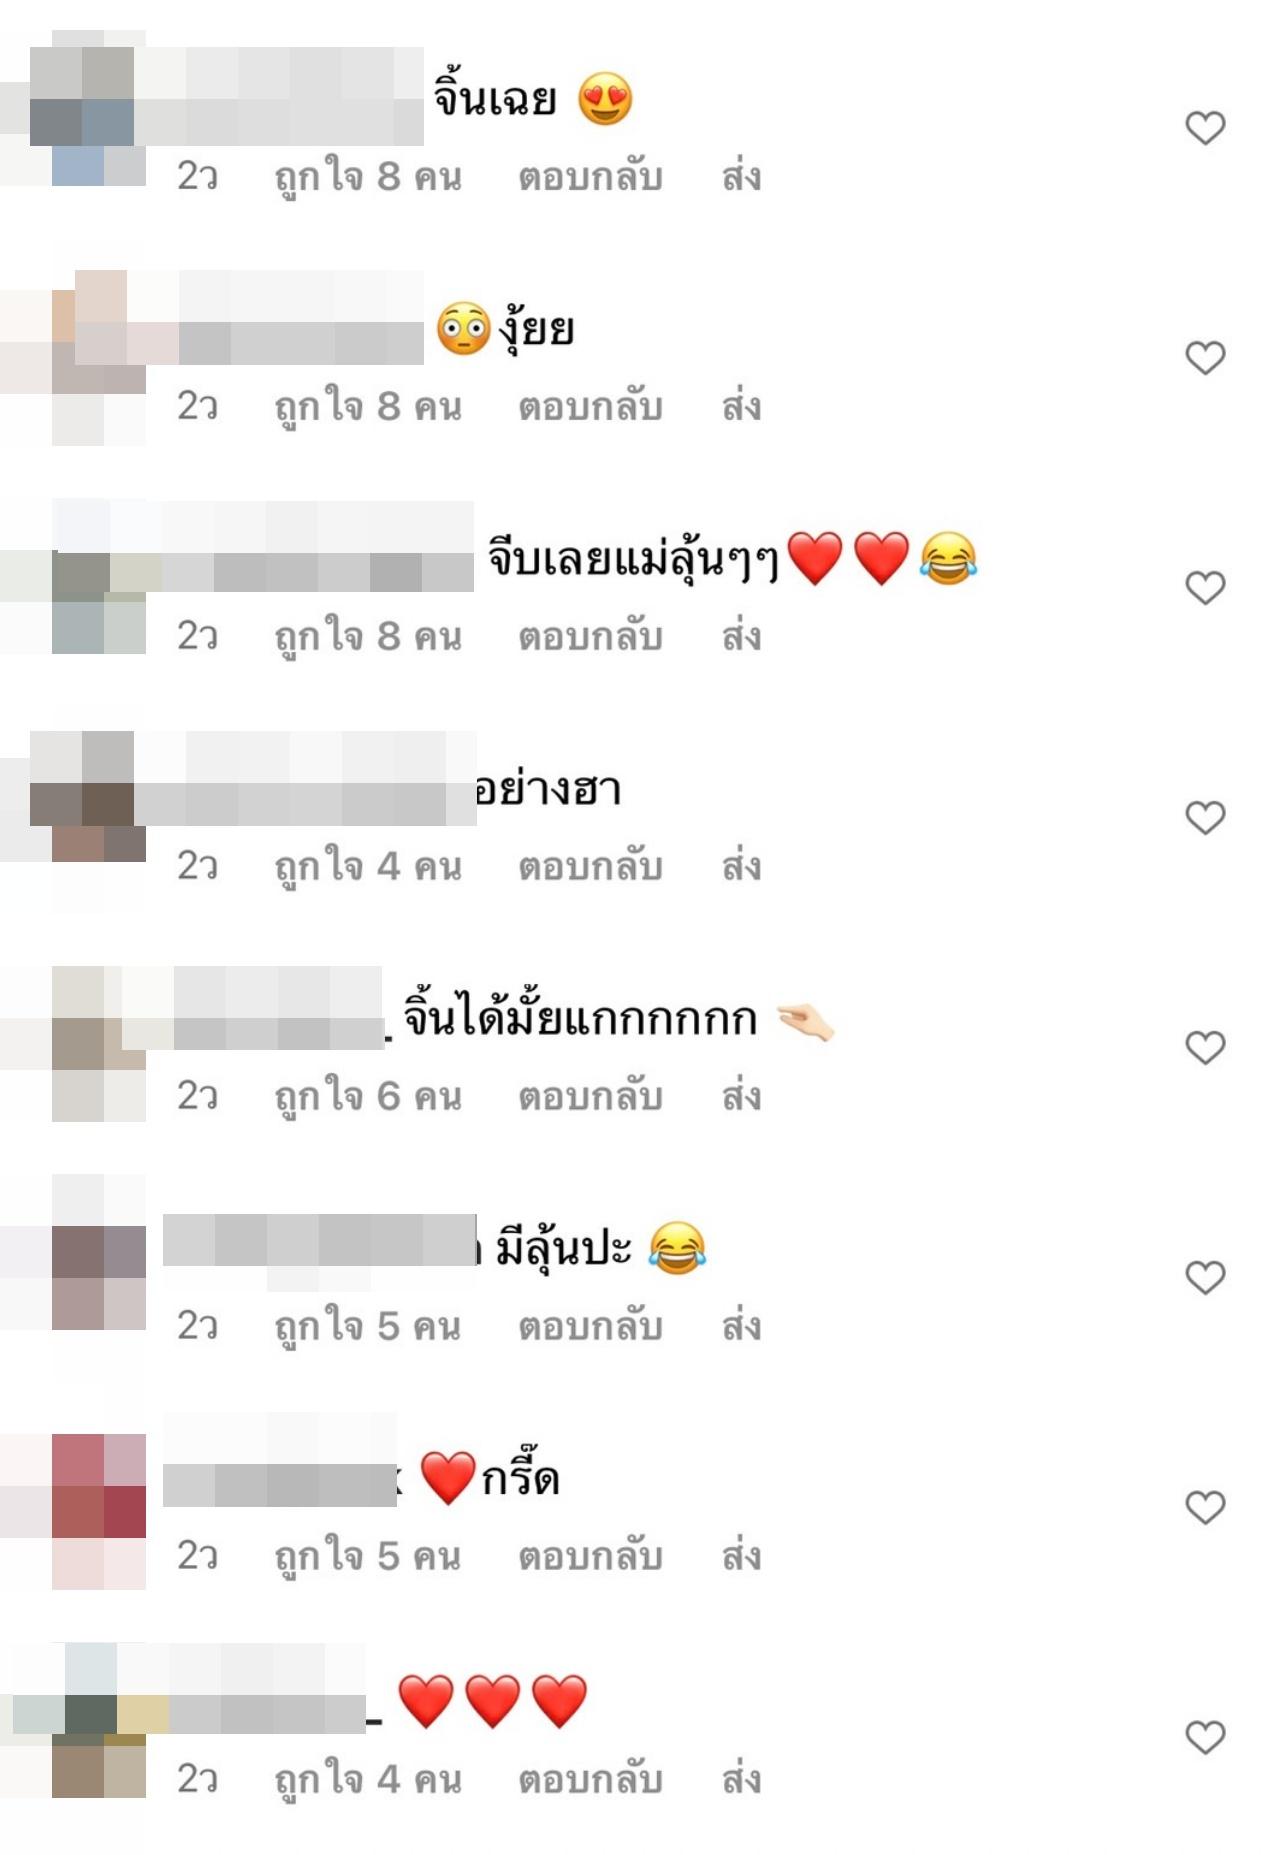1280x1855 pixels.
Task: Send (ส่ง) the มีลุ้นปะ comment
Action: [741, 1326]
